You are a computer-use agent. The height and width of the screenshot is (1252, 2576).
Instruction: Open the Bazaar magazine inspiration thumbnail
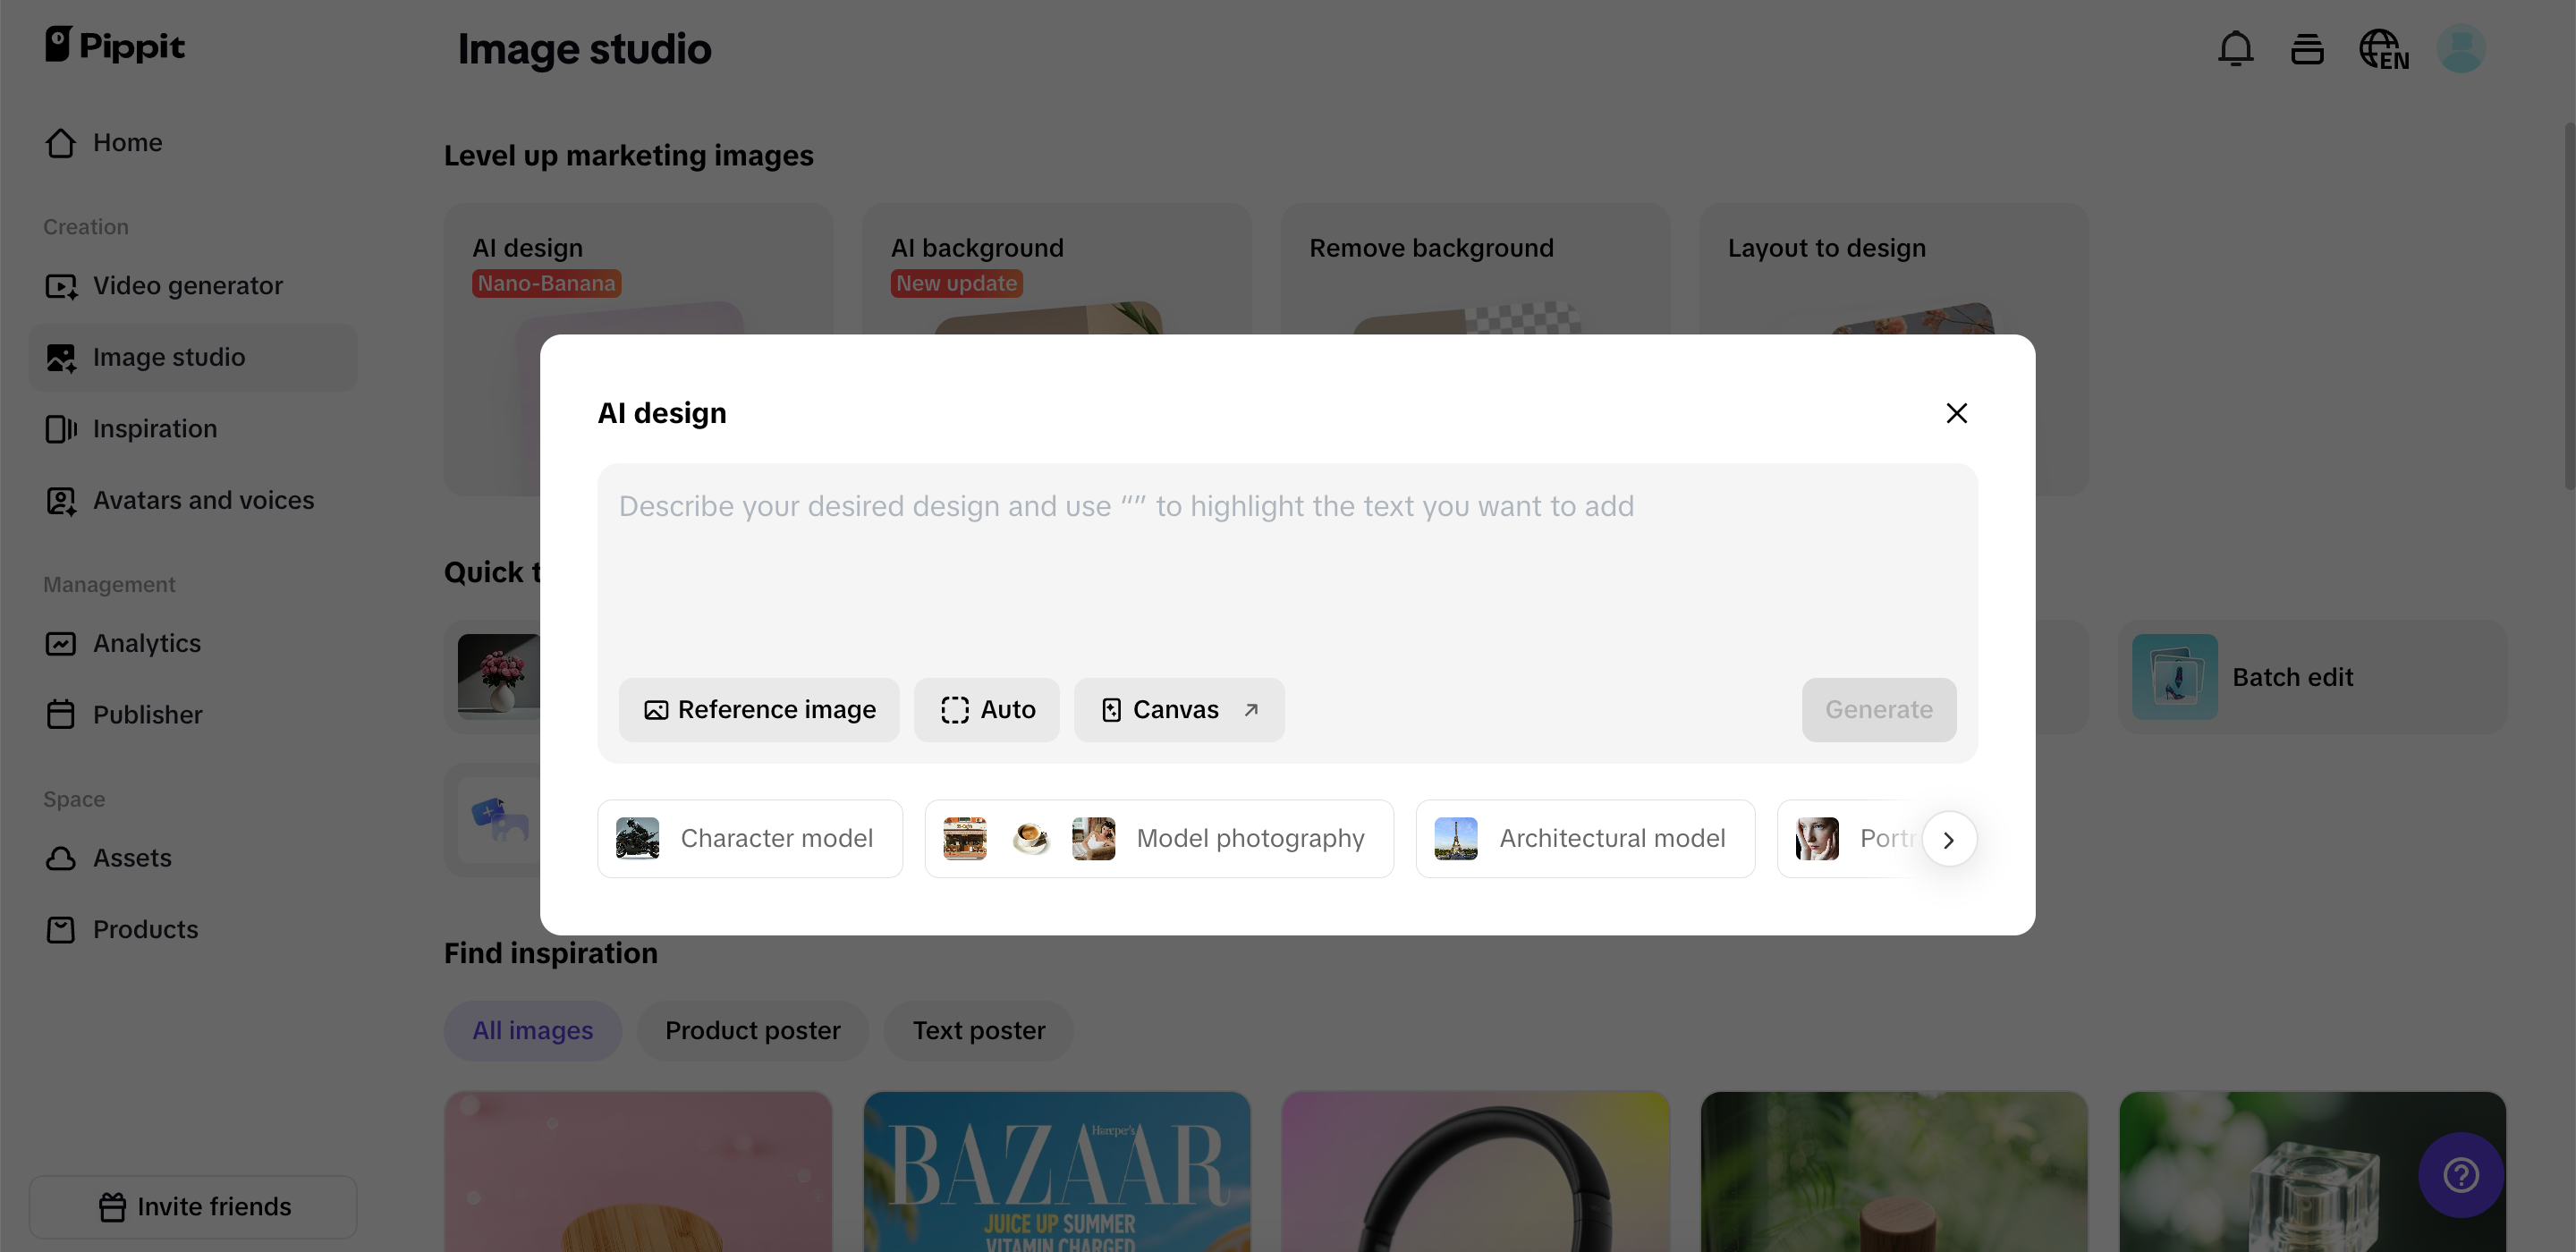pos(1056,1171)
